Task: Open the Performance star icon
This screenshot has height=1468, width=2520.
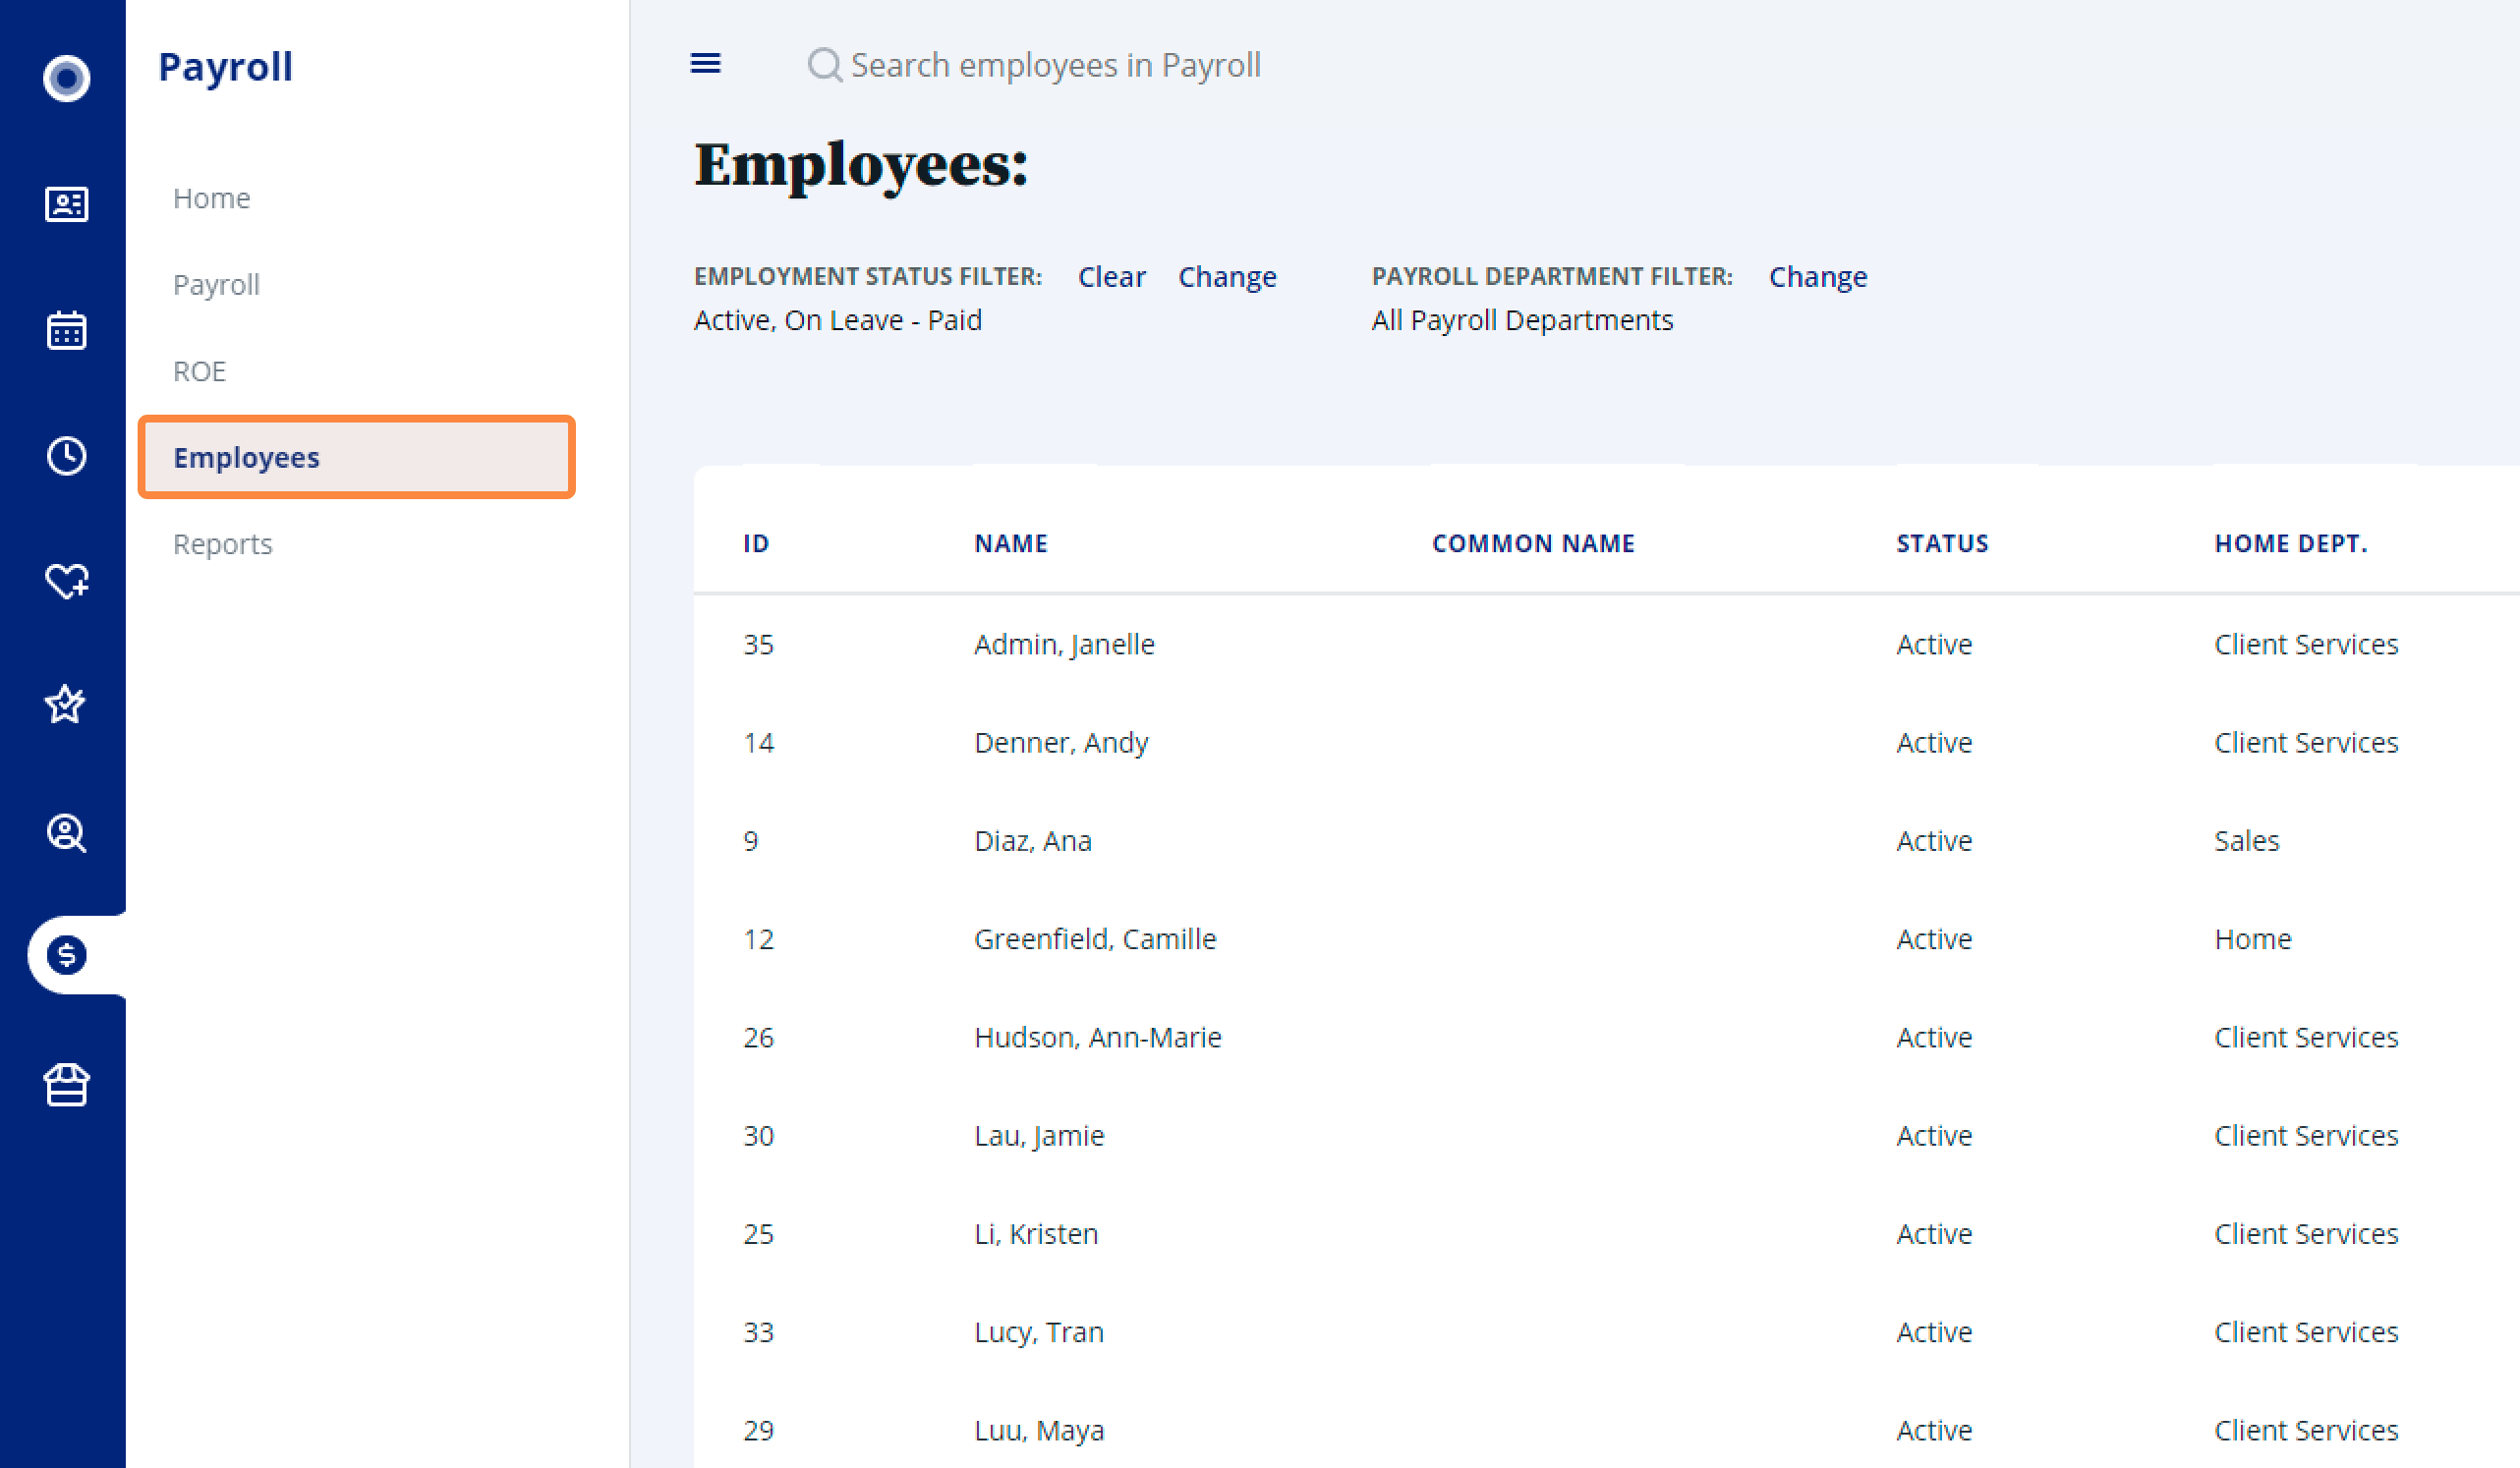Action: 65,705
